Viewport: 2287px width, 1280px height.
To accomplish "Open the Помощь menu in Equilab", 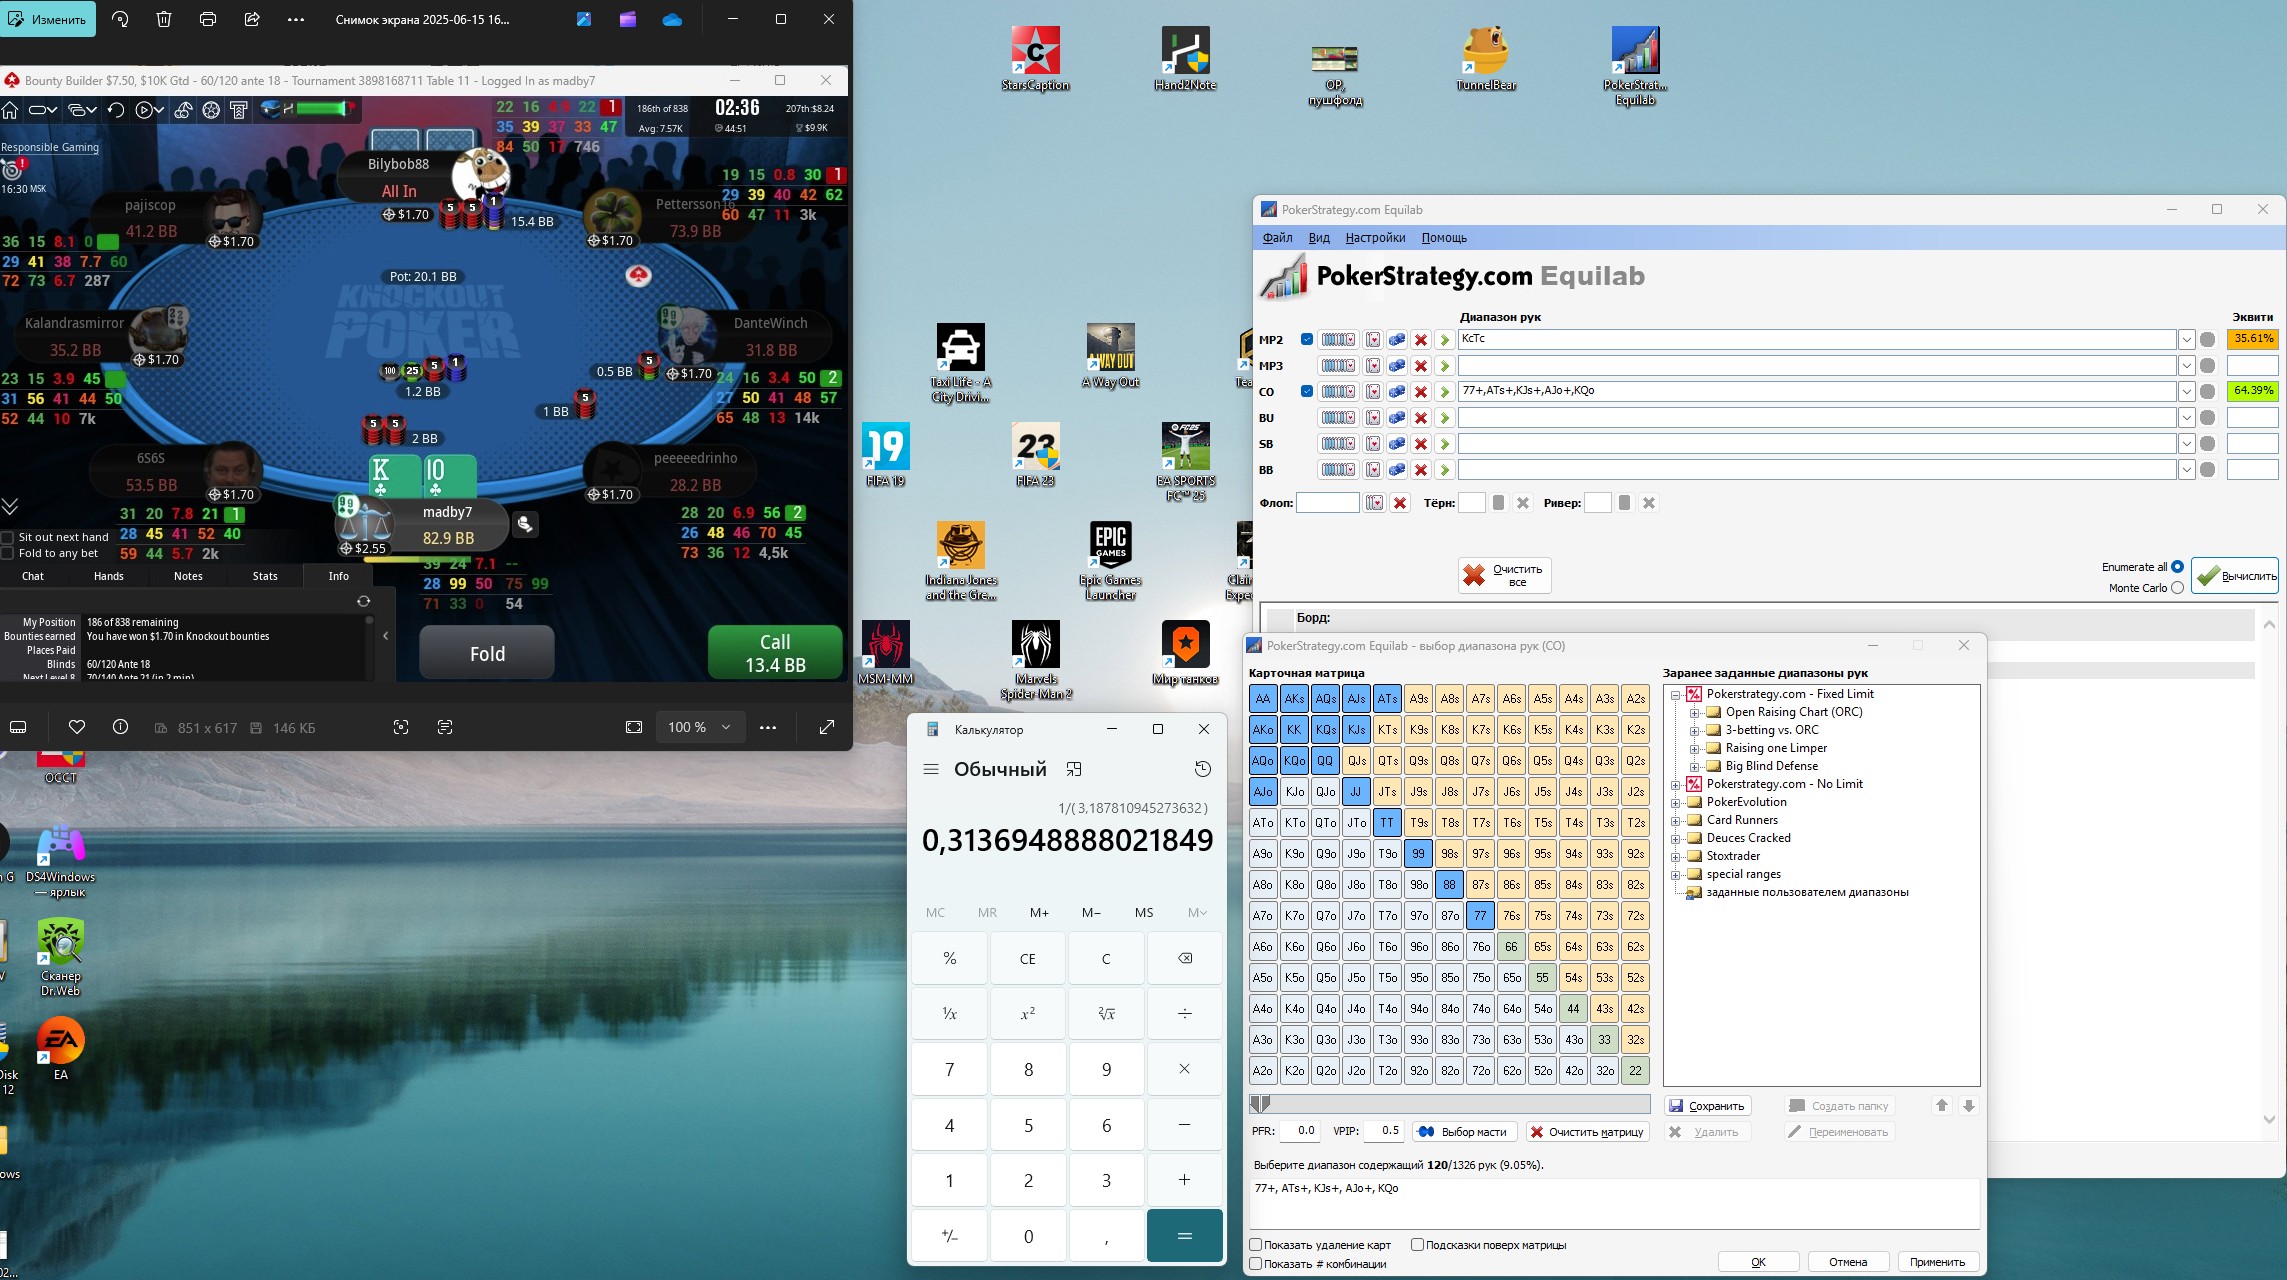I will [1444, 238].
